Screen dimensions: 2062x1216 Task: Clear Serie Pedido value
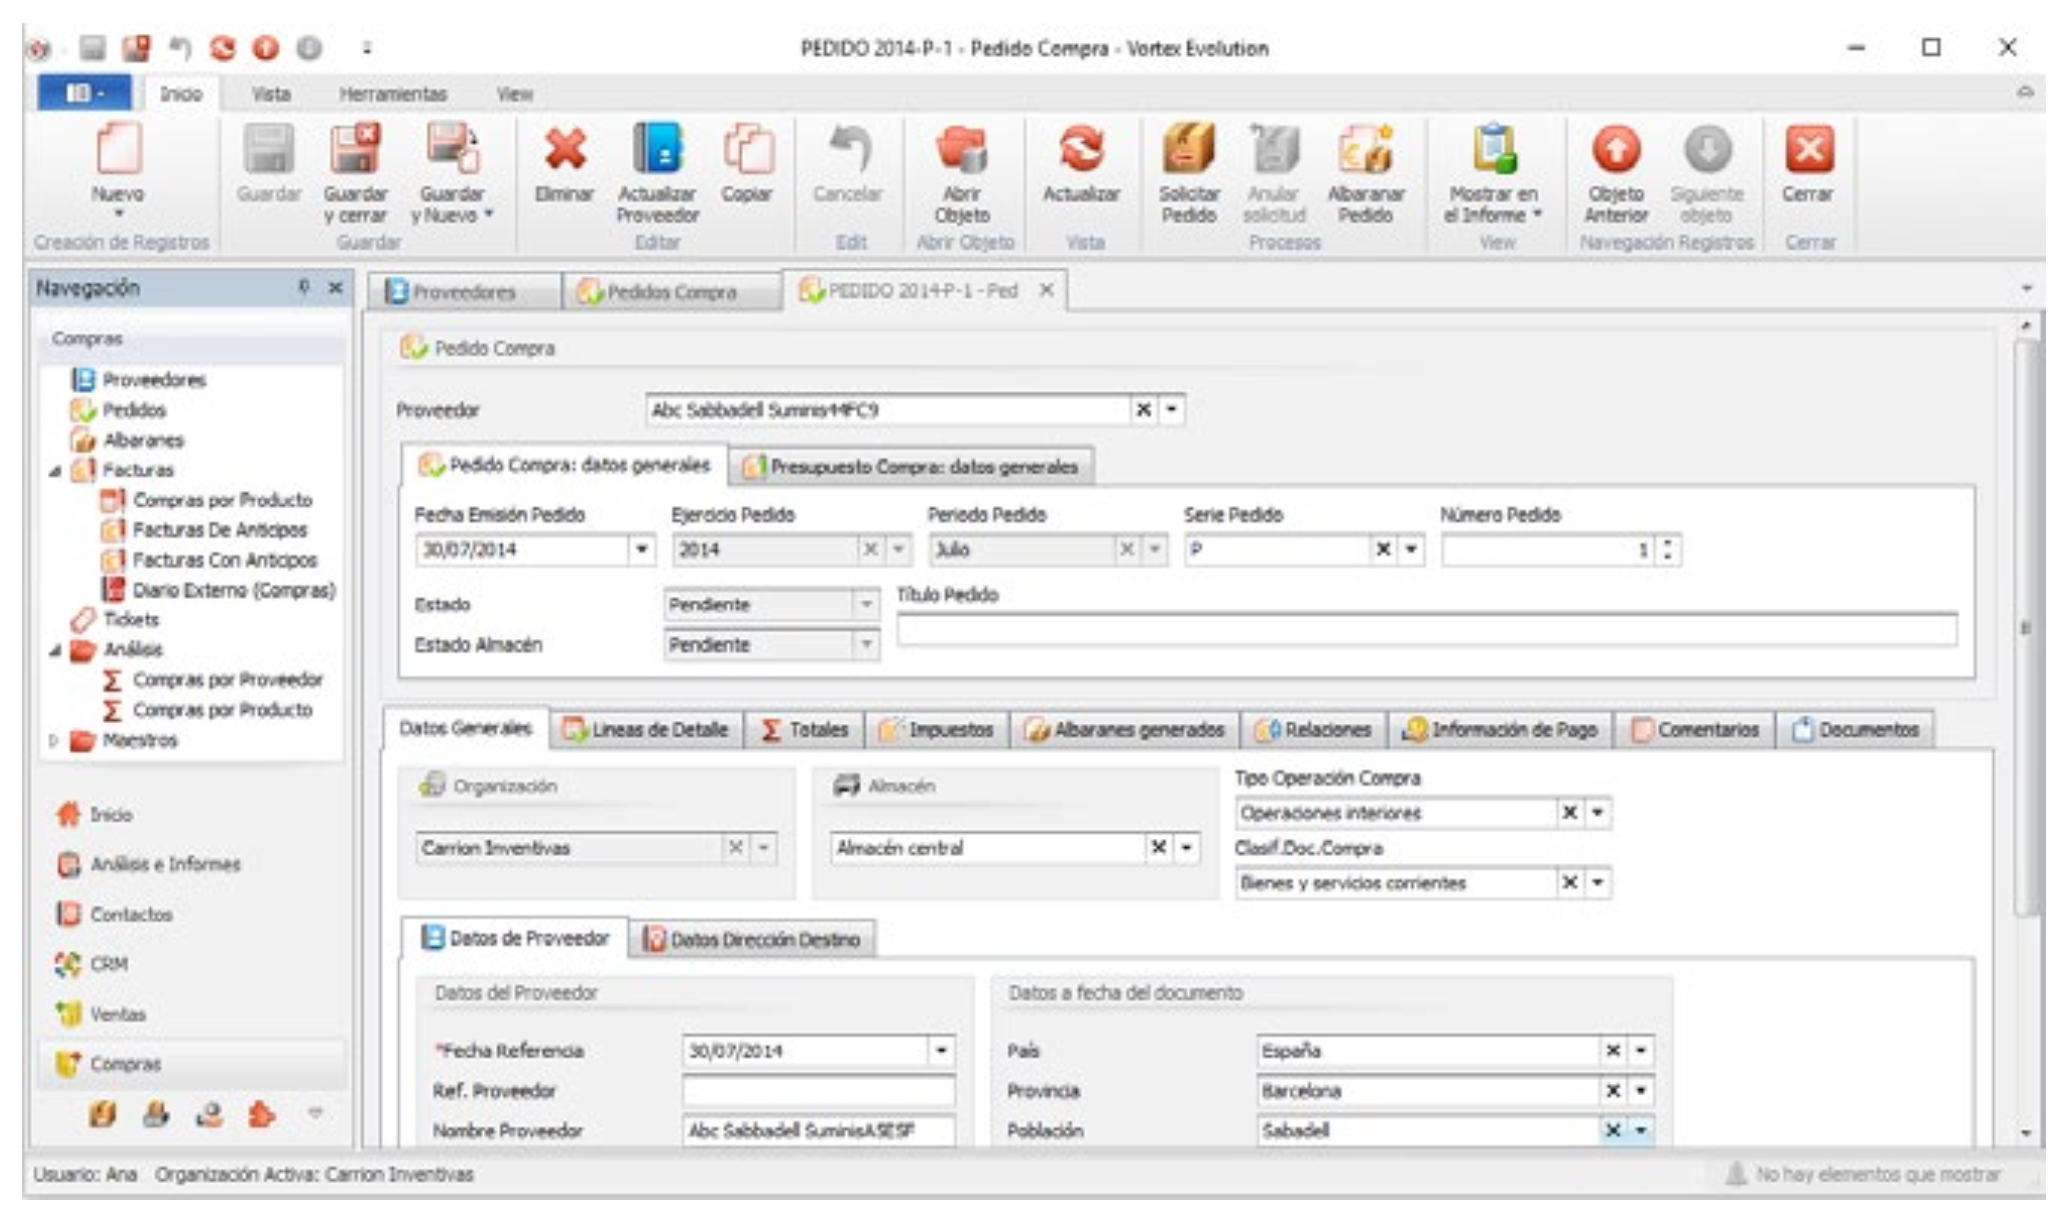(1382, 549)
